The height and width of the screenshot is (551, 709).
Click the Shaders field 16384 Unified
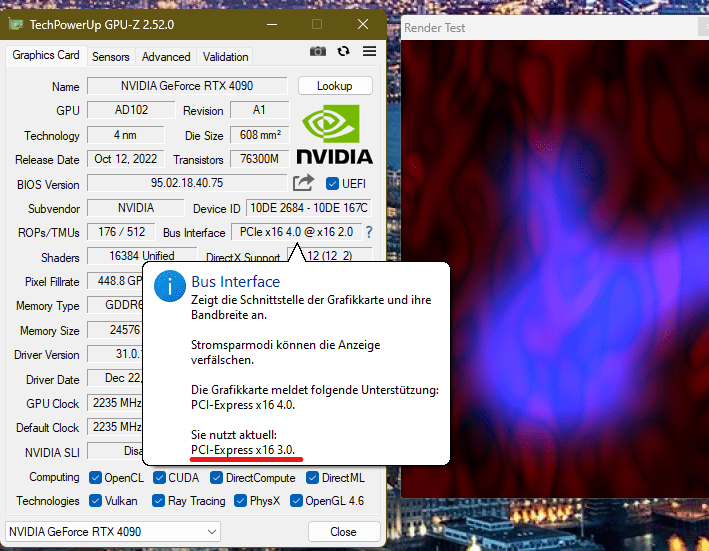click(x=142, y=255)
